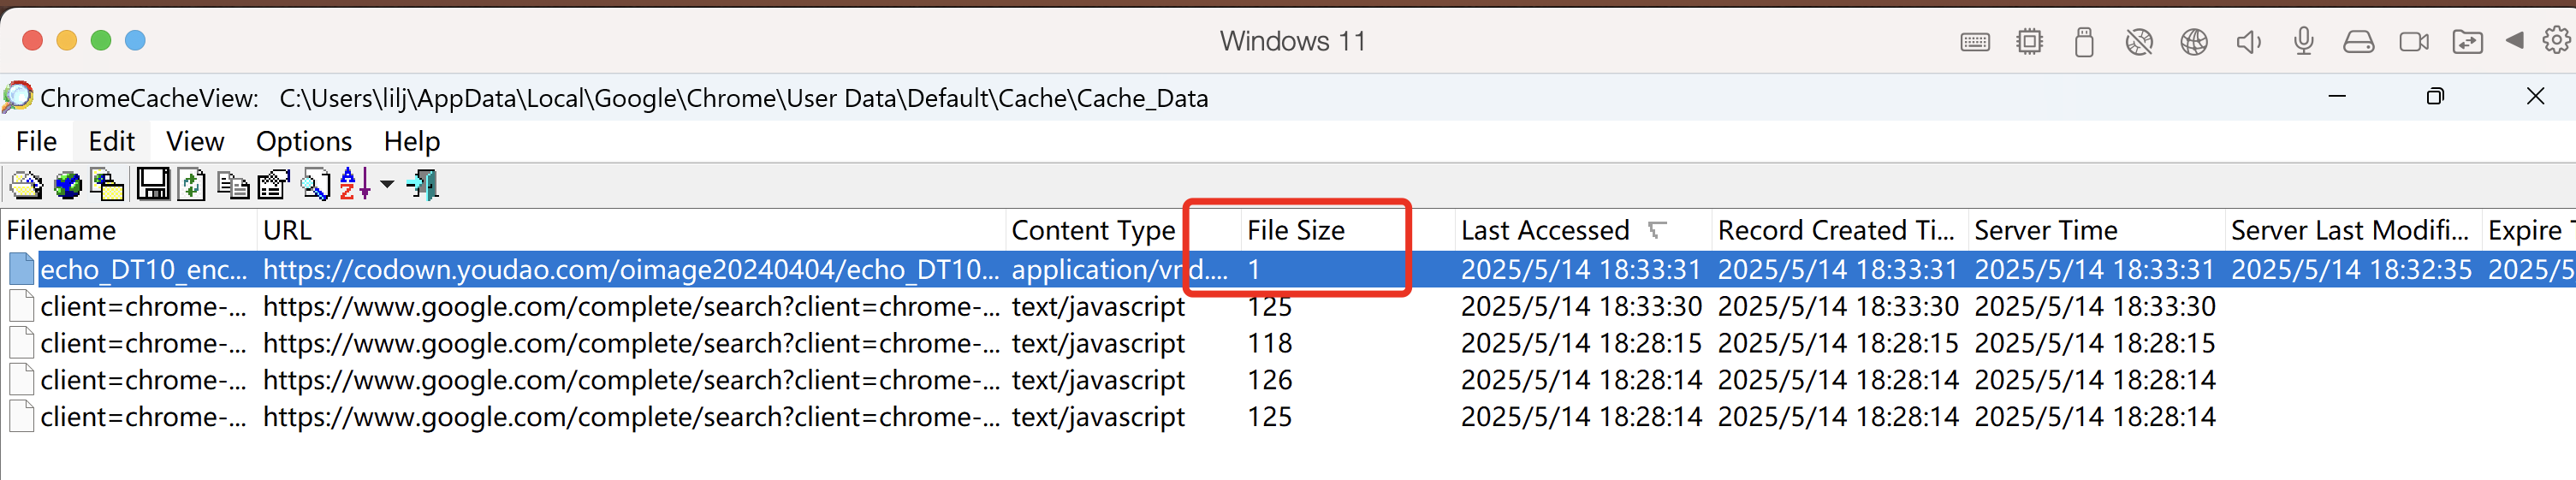Expand the sort options dropdown arrow
2576x480 pixels.
click(387, 184)
